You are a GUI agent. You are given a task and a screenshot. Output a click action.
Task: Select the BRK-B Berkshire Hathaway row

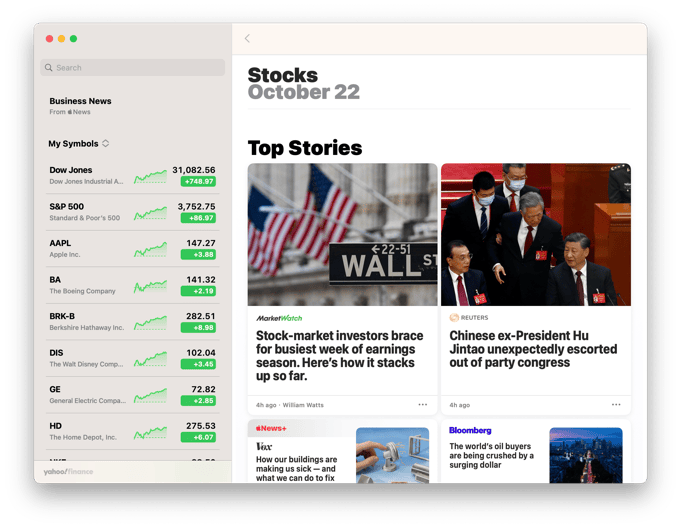click(x=132, y=322)
